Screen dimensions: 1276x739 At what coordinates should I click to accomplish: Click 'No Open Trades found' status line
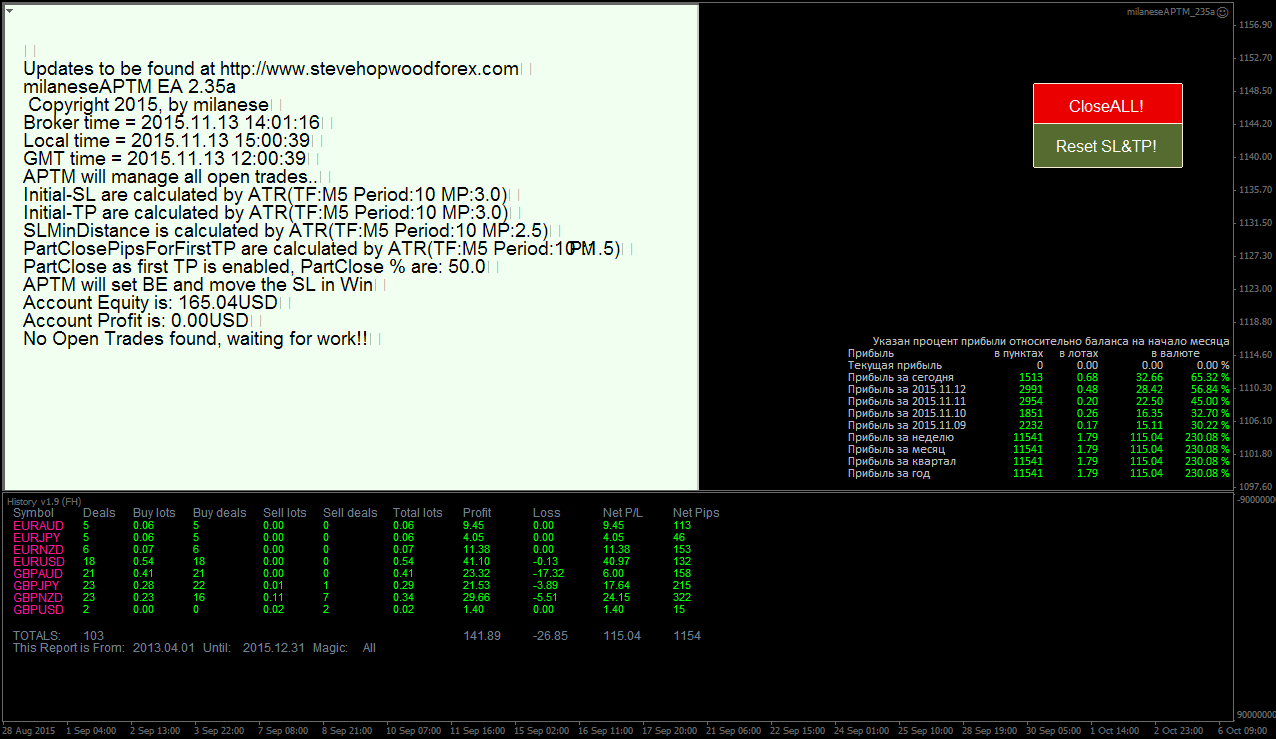[195, 339]
